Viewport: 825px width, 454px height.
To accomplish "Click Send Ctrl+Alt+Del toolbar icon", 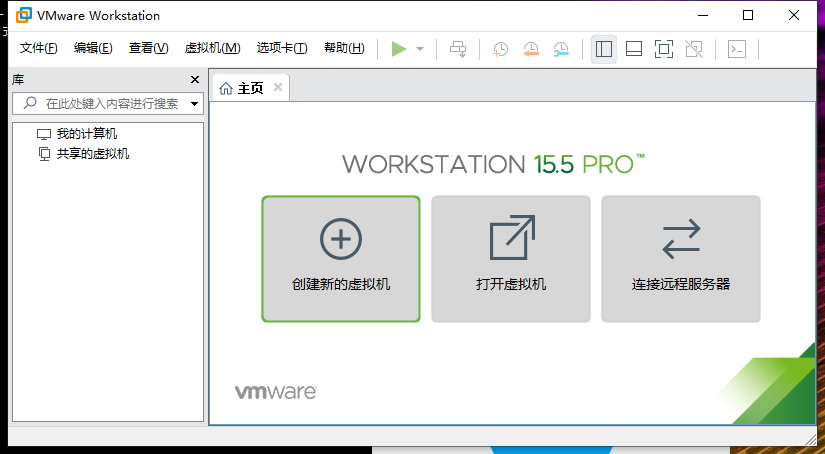I will 458,49.
